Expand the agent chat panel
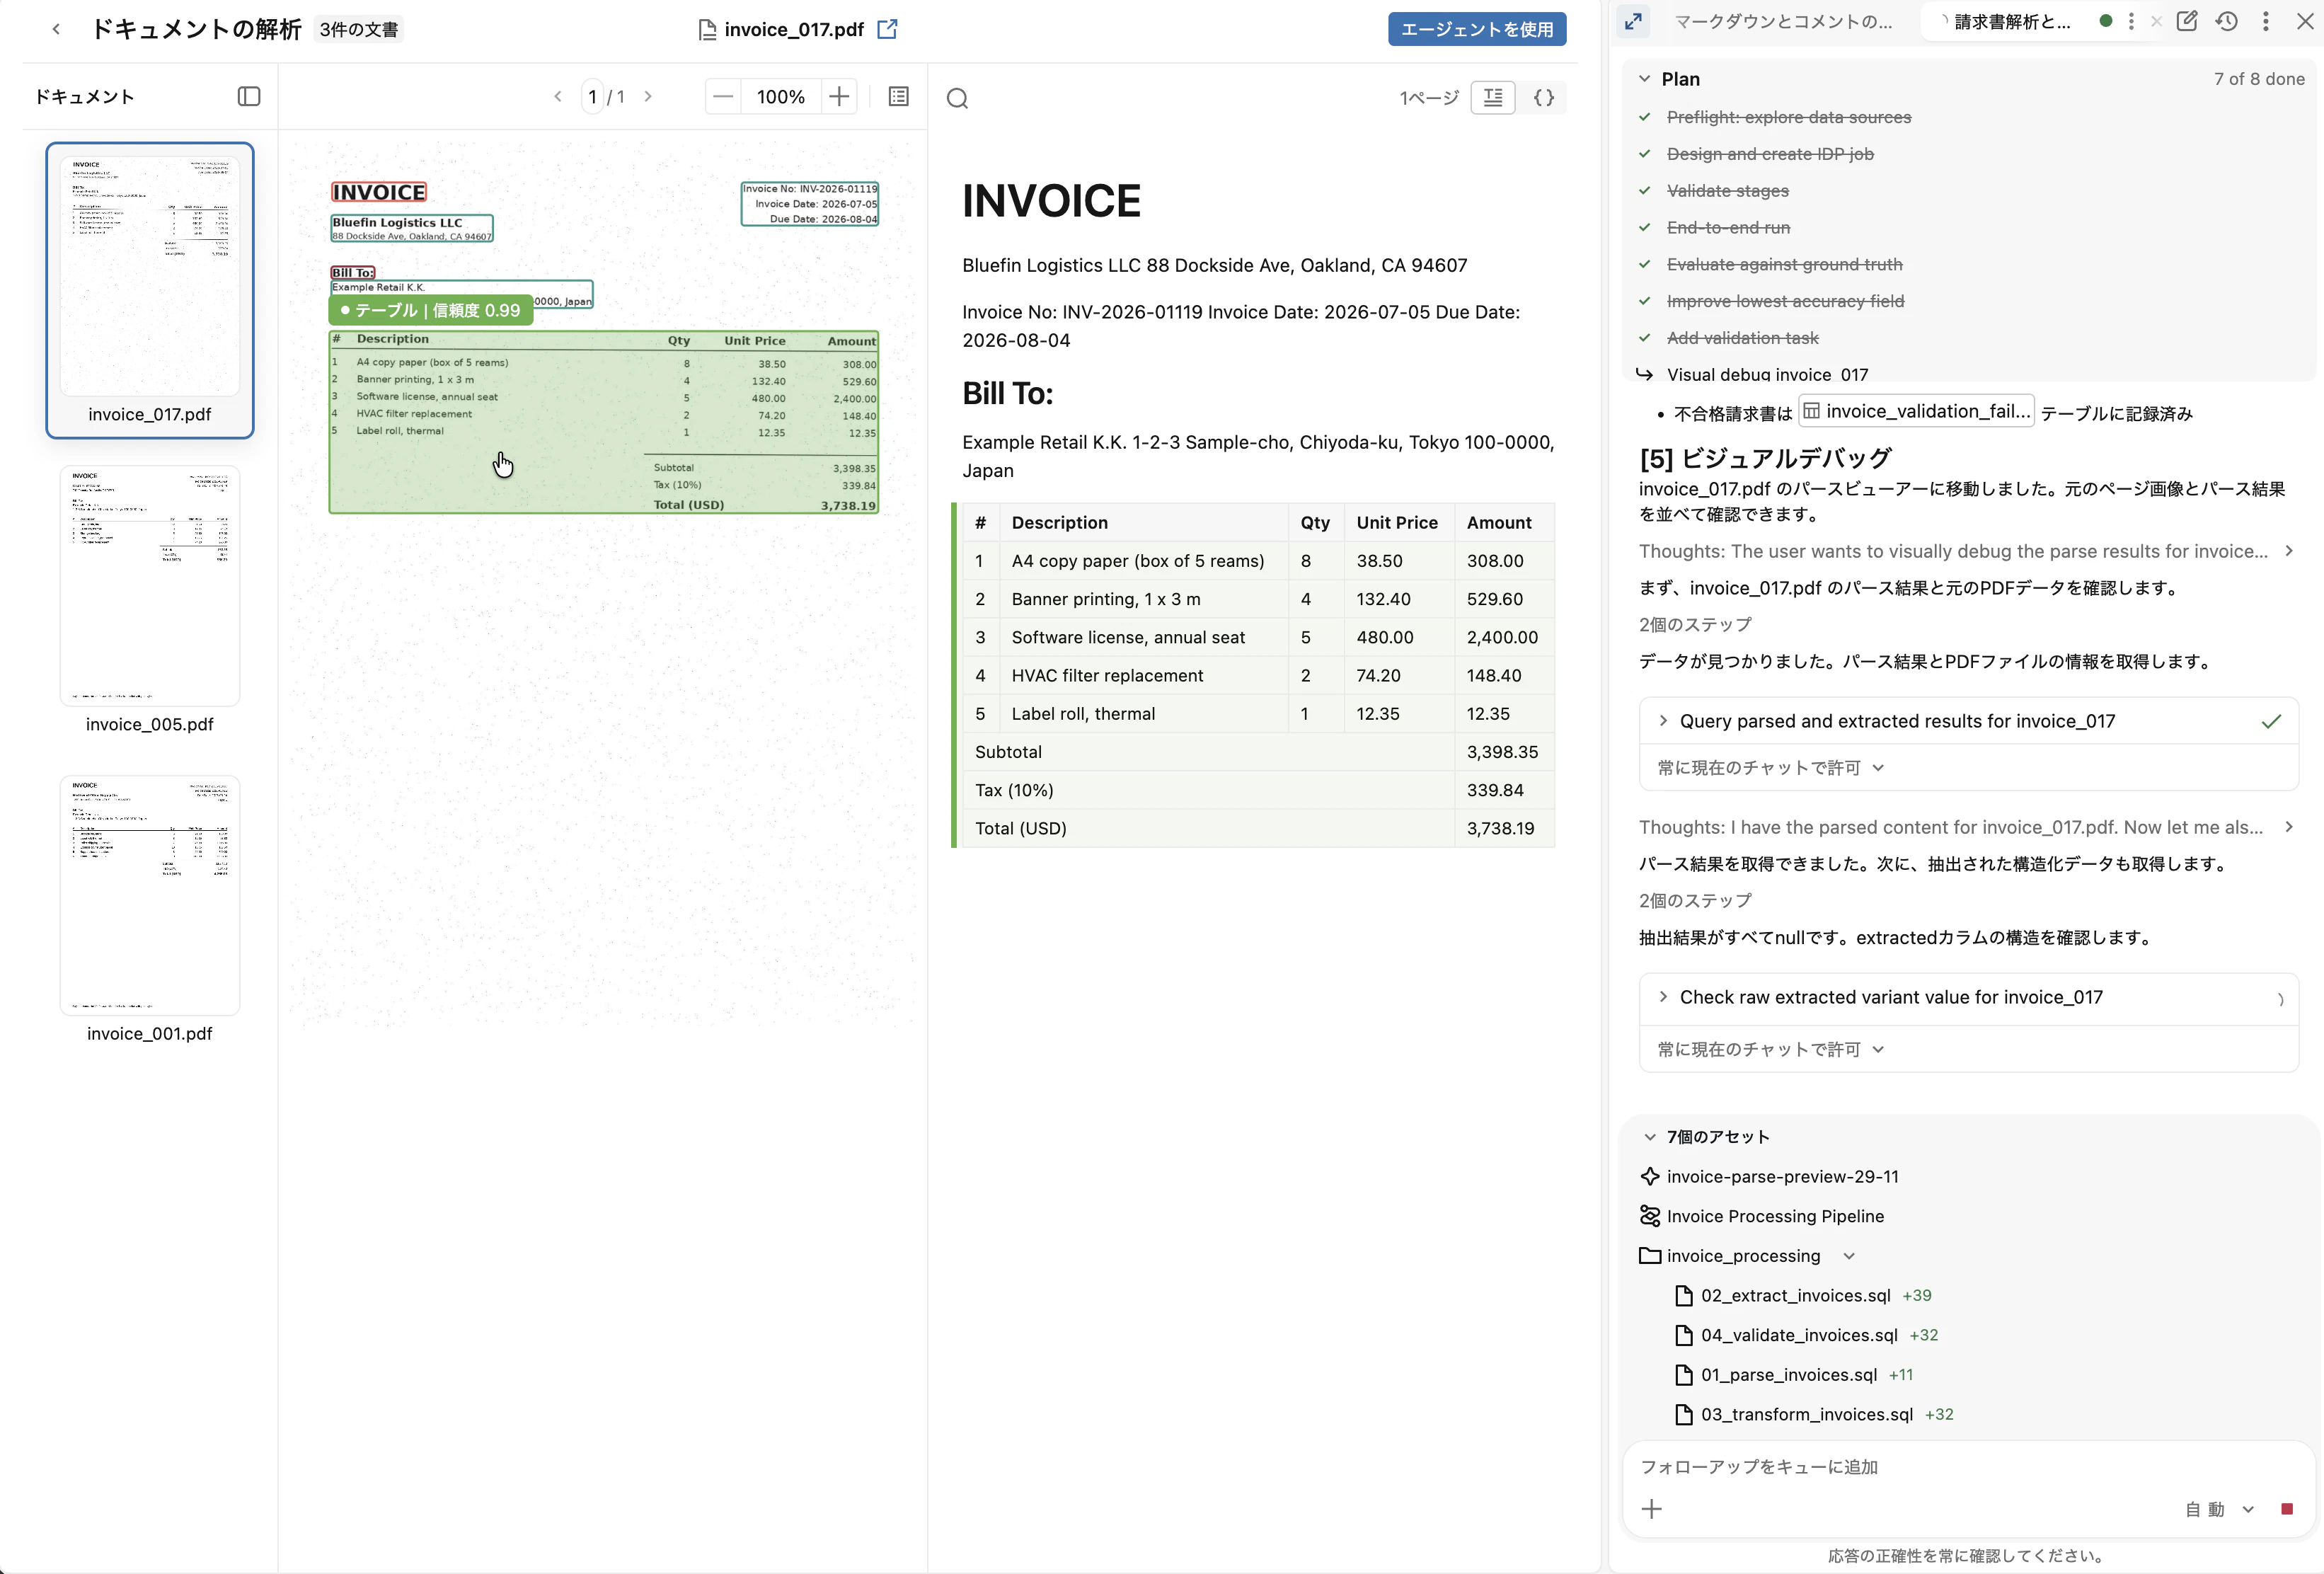Image resolution: width=2324 pixels, height=1574 pixels. [1633, 21]
